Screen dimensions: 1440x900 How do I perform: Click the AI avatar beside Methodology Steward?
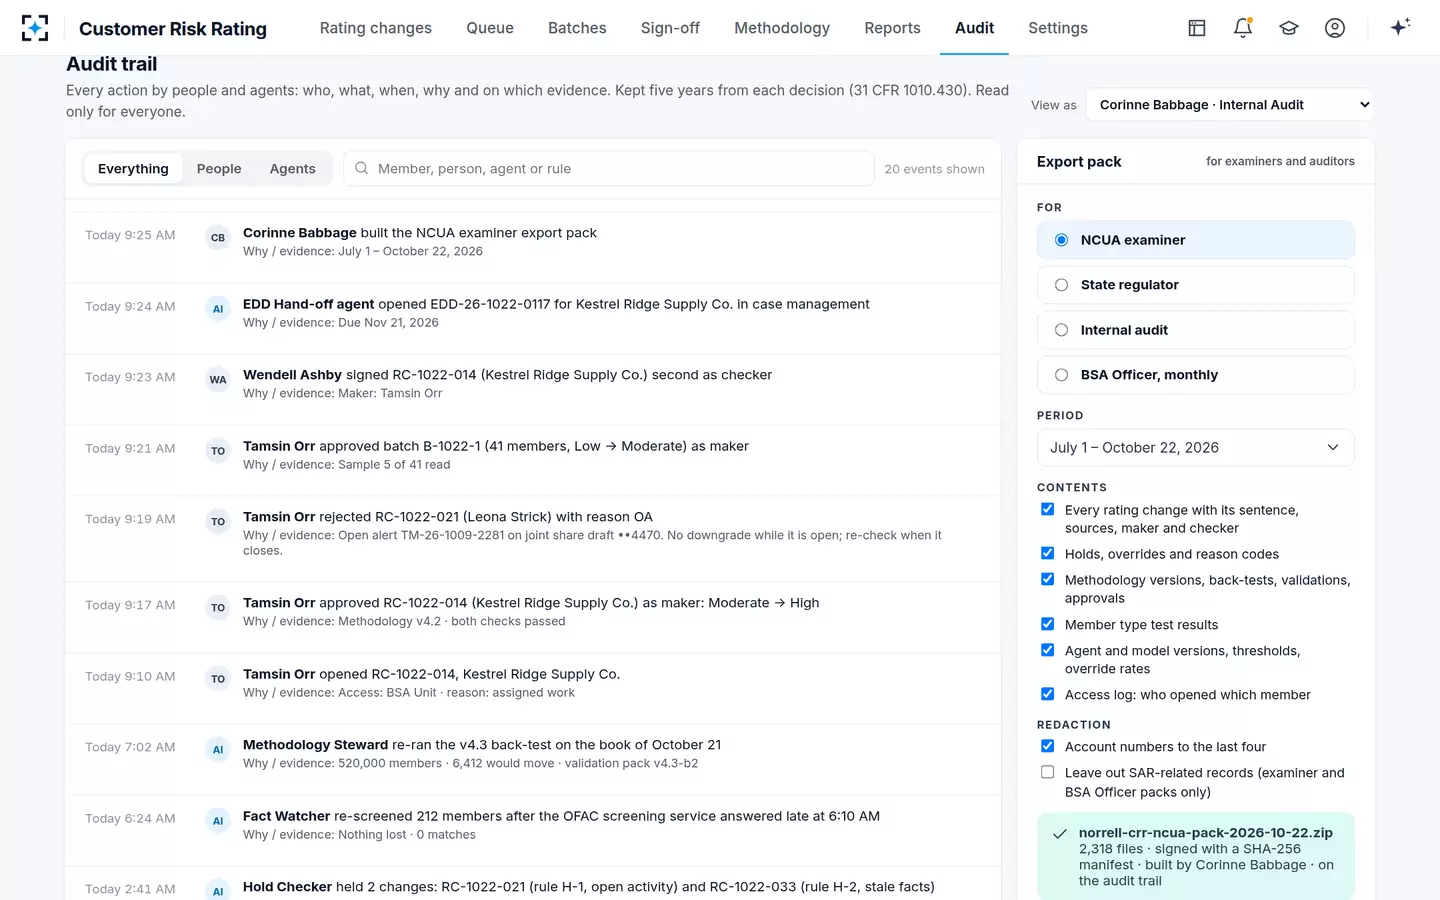[x=218, y=750]
